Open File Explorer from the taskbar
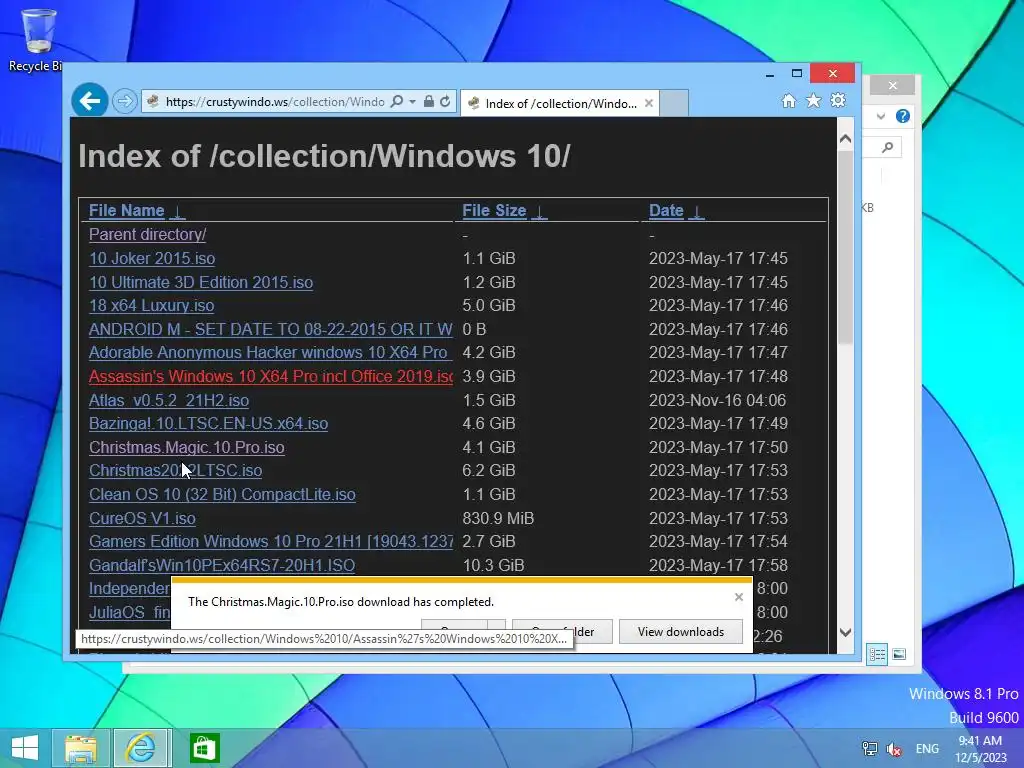The height and width of the screenshot is (768, 1024). (81, 748)
